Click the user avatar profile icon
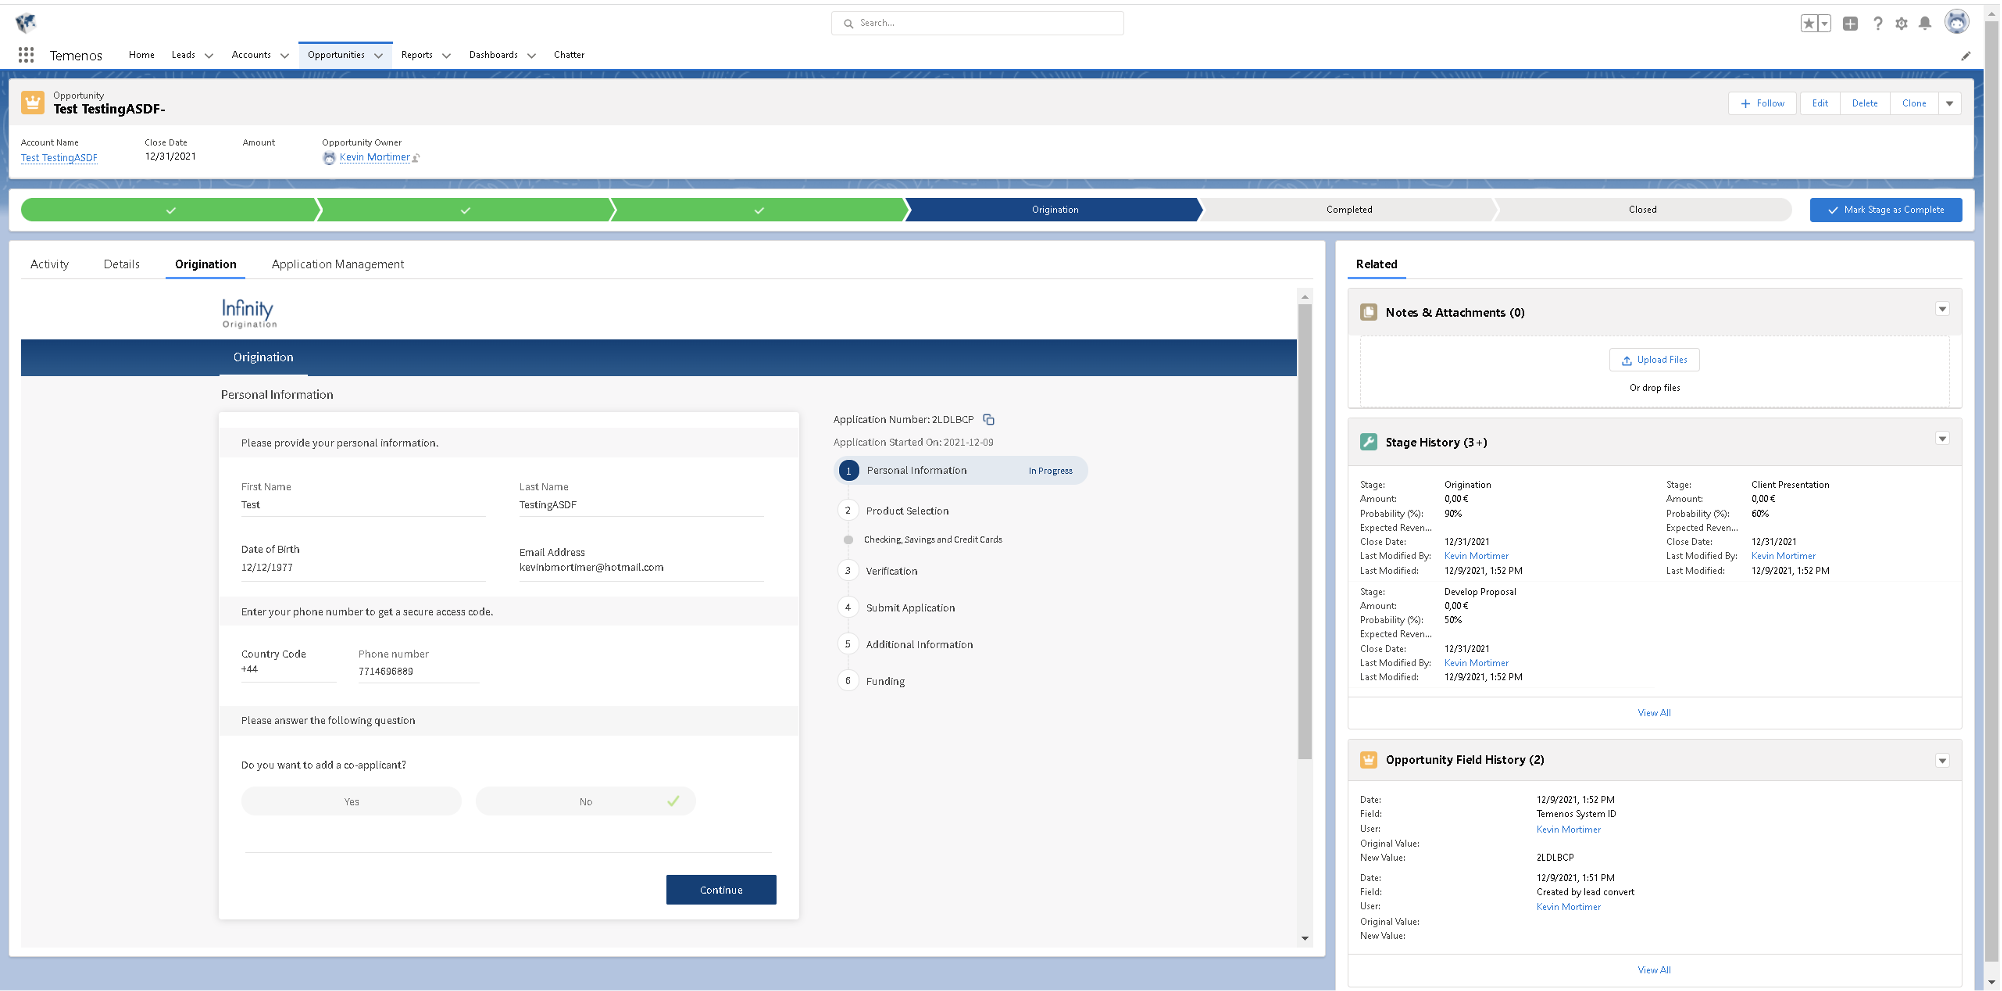2002x991 pixels. click(1956, 22)
